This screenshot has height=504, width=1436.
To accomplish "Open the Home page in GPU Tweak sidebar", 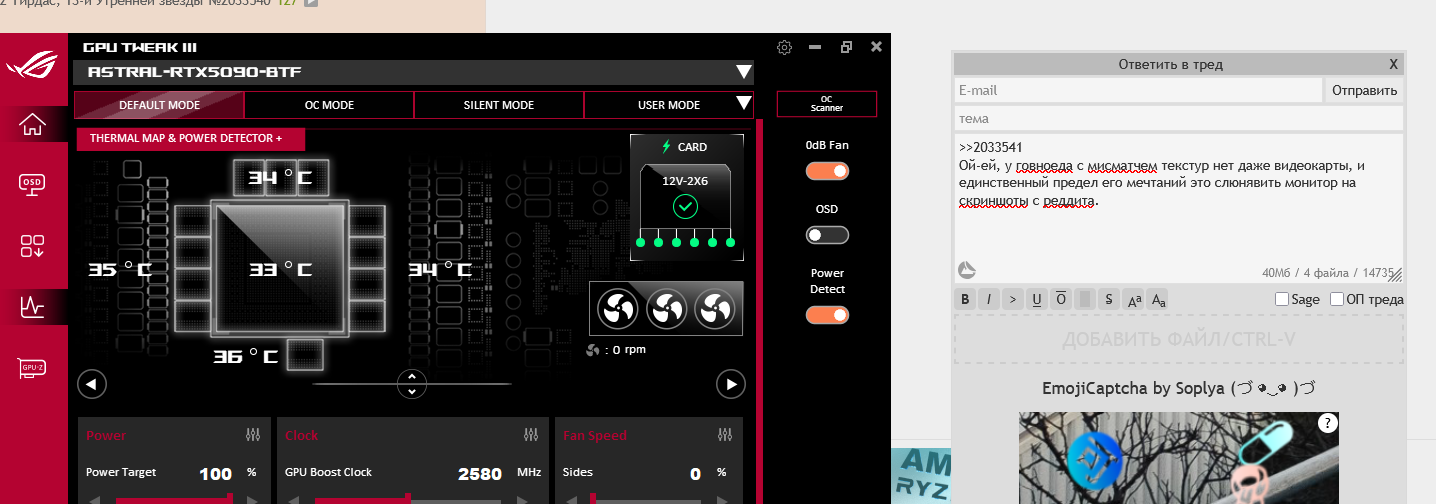I will pyautogui.click(x=33, y=124).
